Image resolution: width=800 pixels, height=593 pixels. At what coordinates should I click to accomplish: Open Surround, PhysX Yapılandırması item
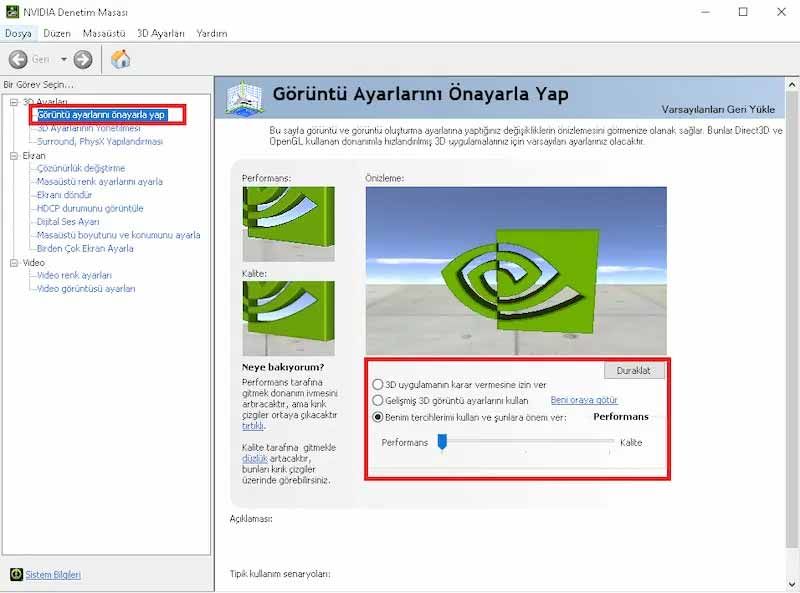[x=100, y=141]
